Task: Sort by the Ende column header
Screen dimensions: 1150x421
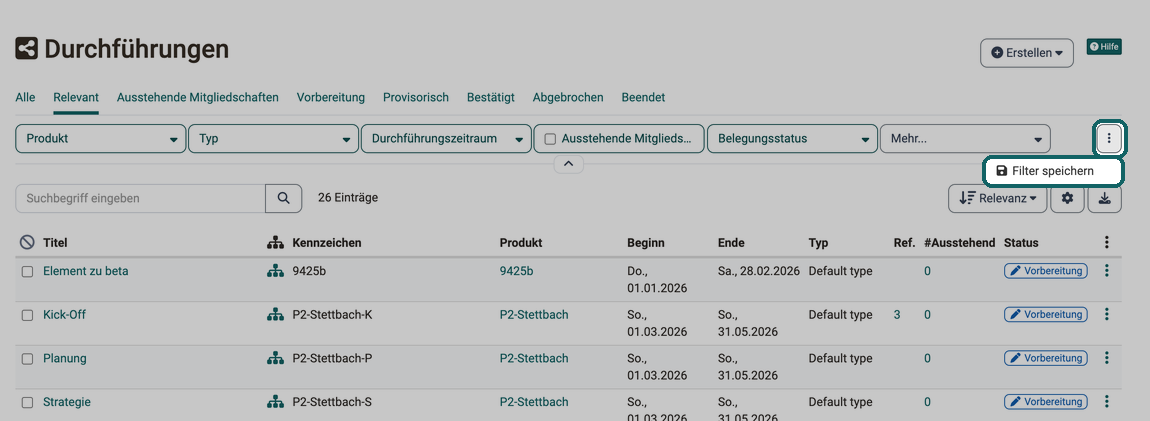Action: [x=730, y=242]
